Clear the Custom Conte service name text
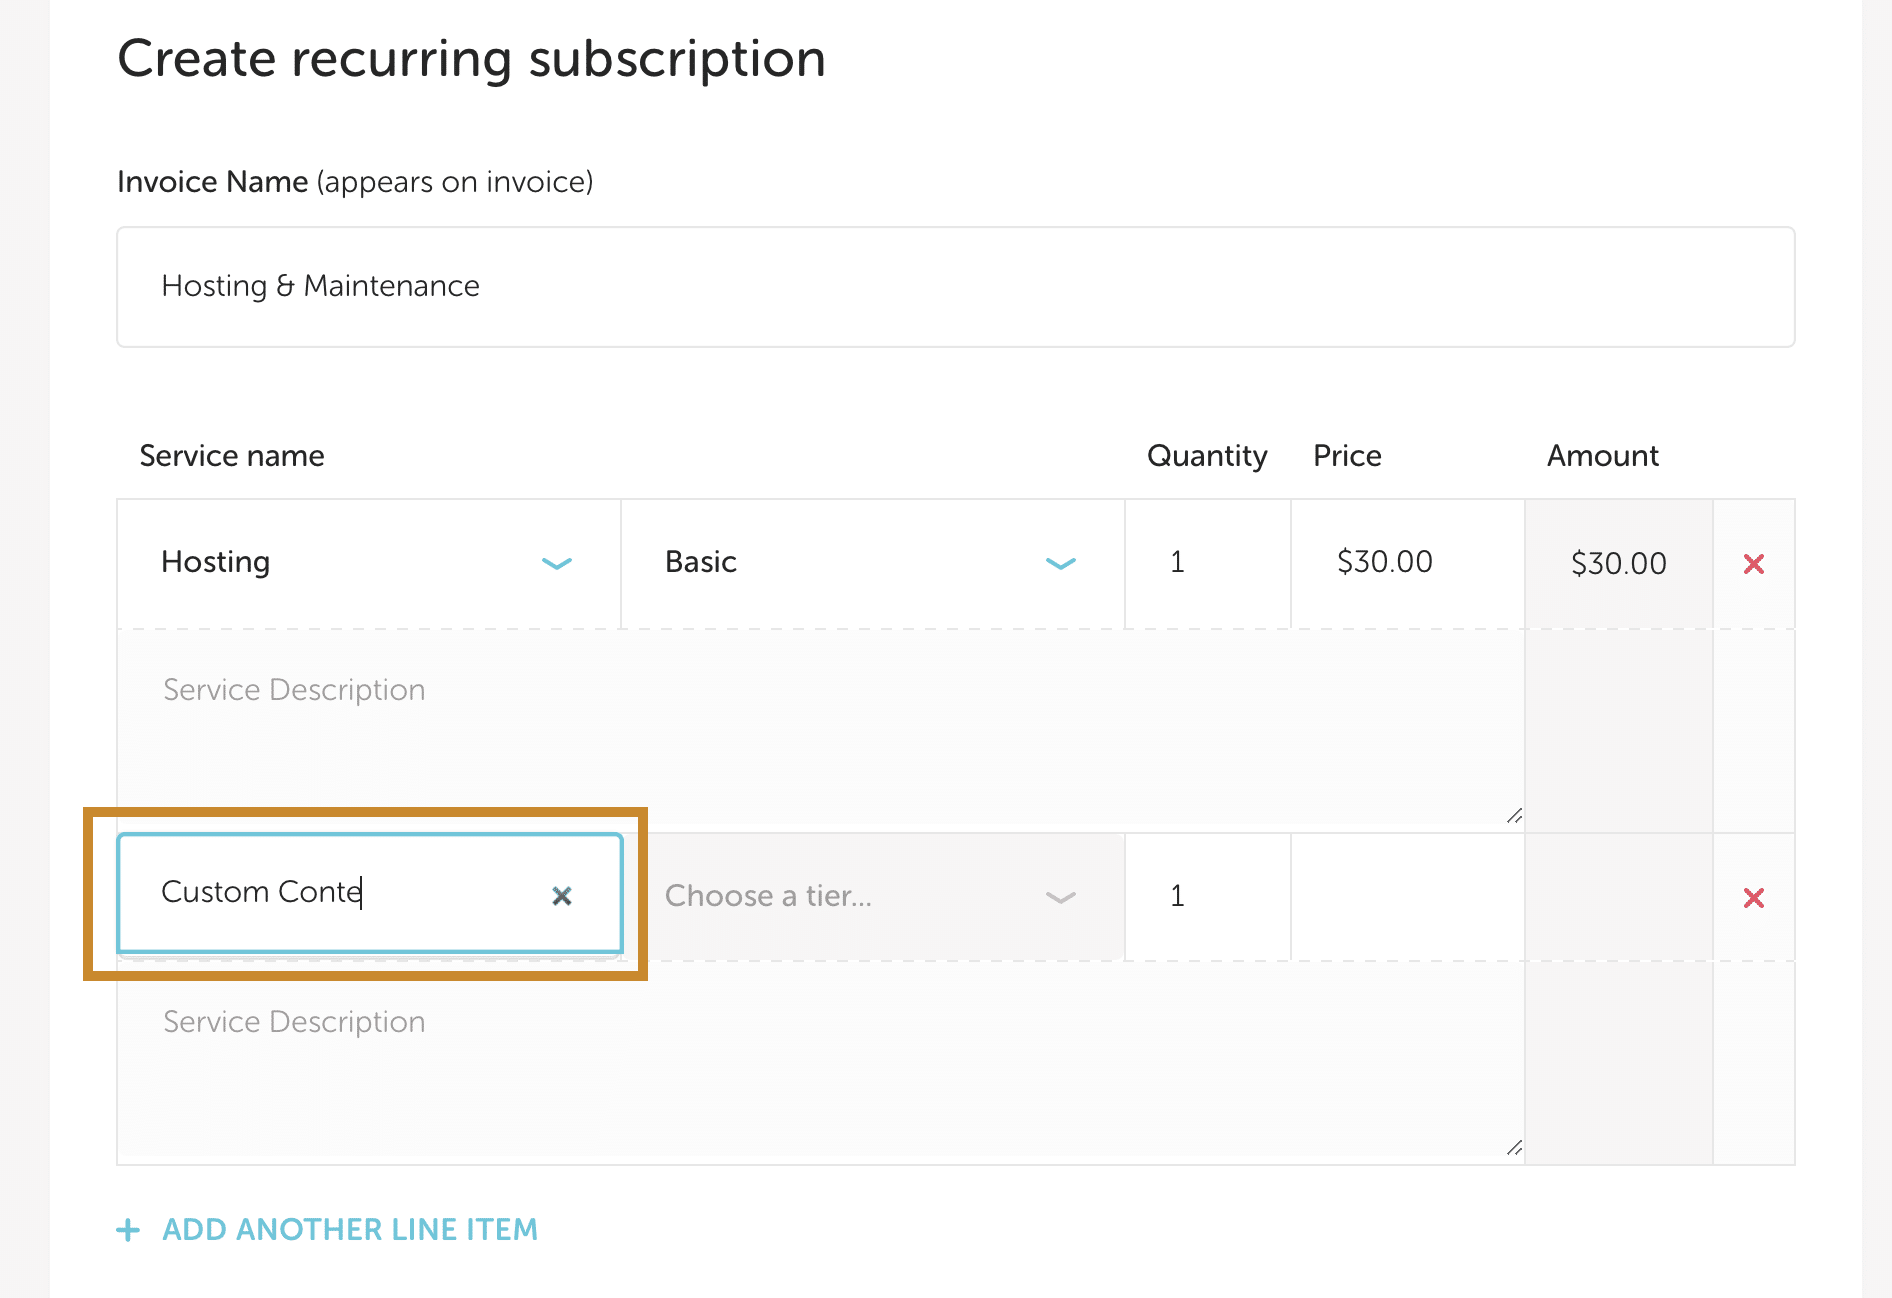Screen dimensions: 1892x1298 point(562,896)
